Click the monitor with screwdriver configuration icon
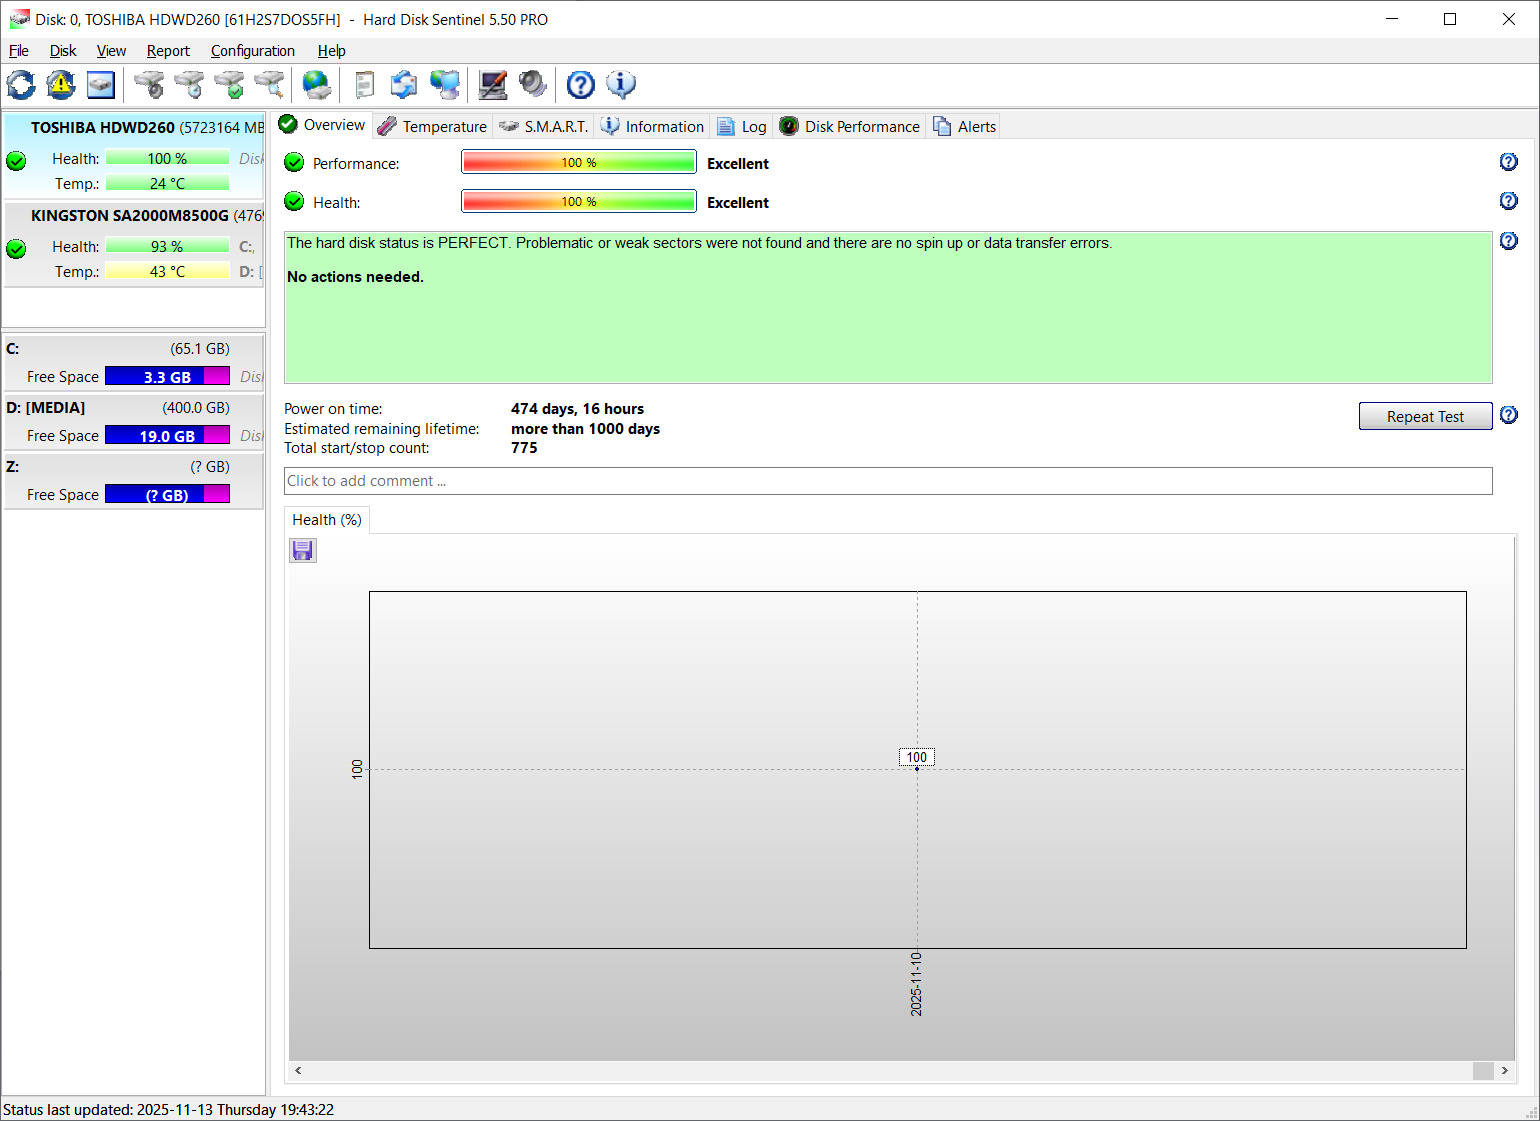Screen dimensions: 1540x1121 (492, 85)
